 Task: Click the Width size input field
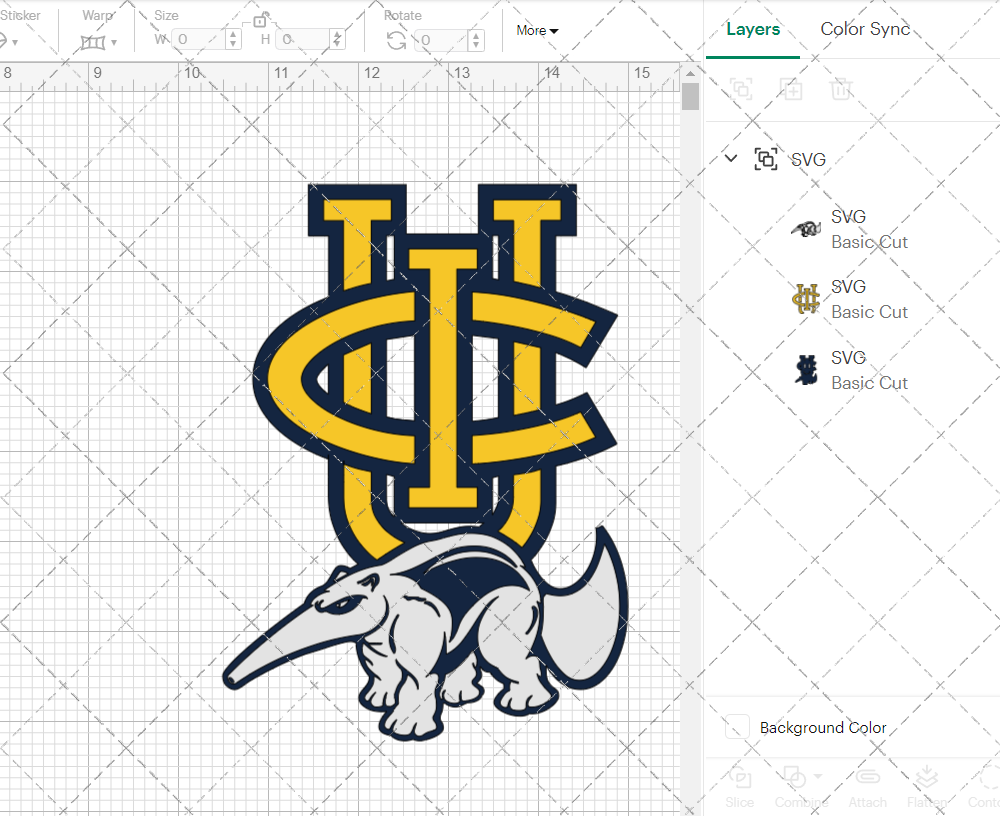199,40
